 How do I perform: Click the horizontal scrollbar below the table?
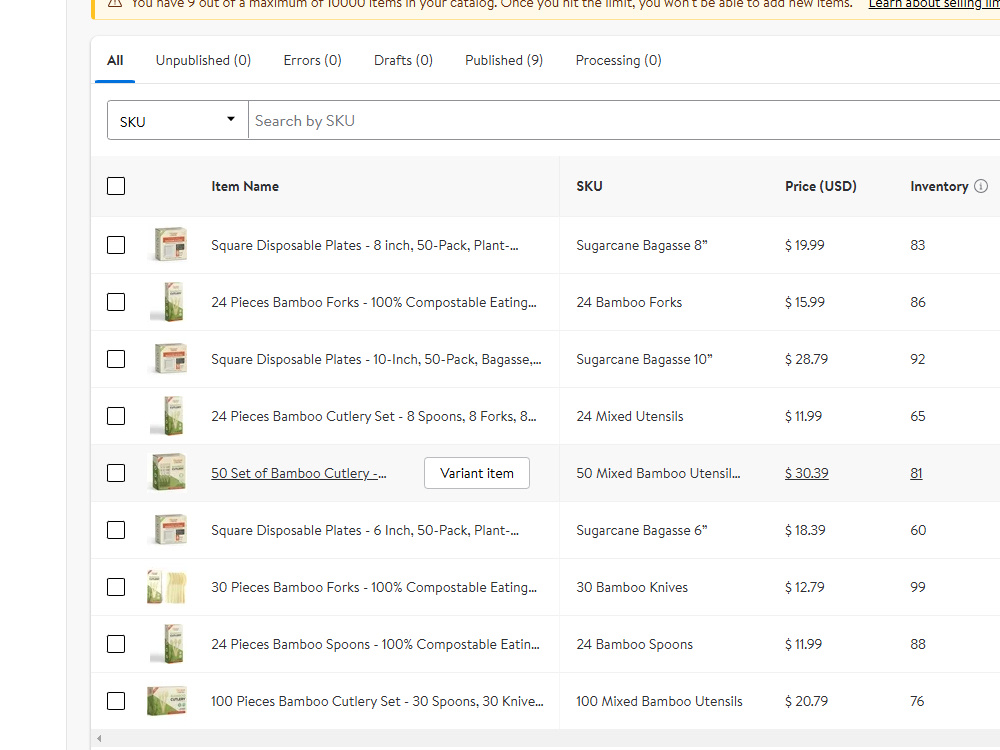coord(545,739)
